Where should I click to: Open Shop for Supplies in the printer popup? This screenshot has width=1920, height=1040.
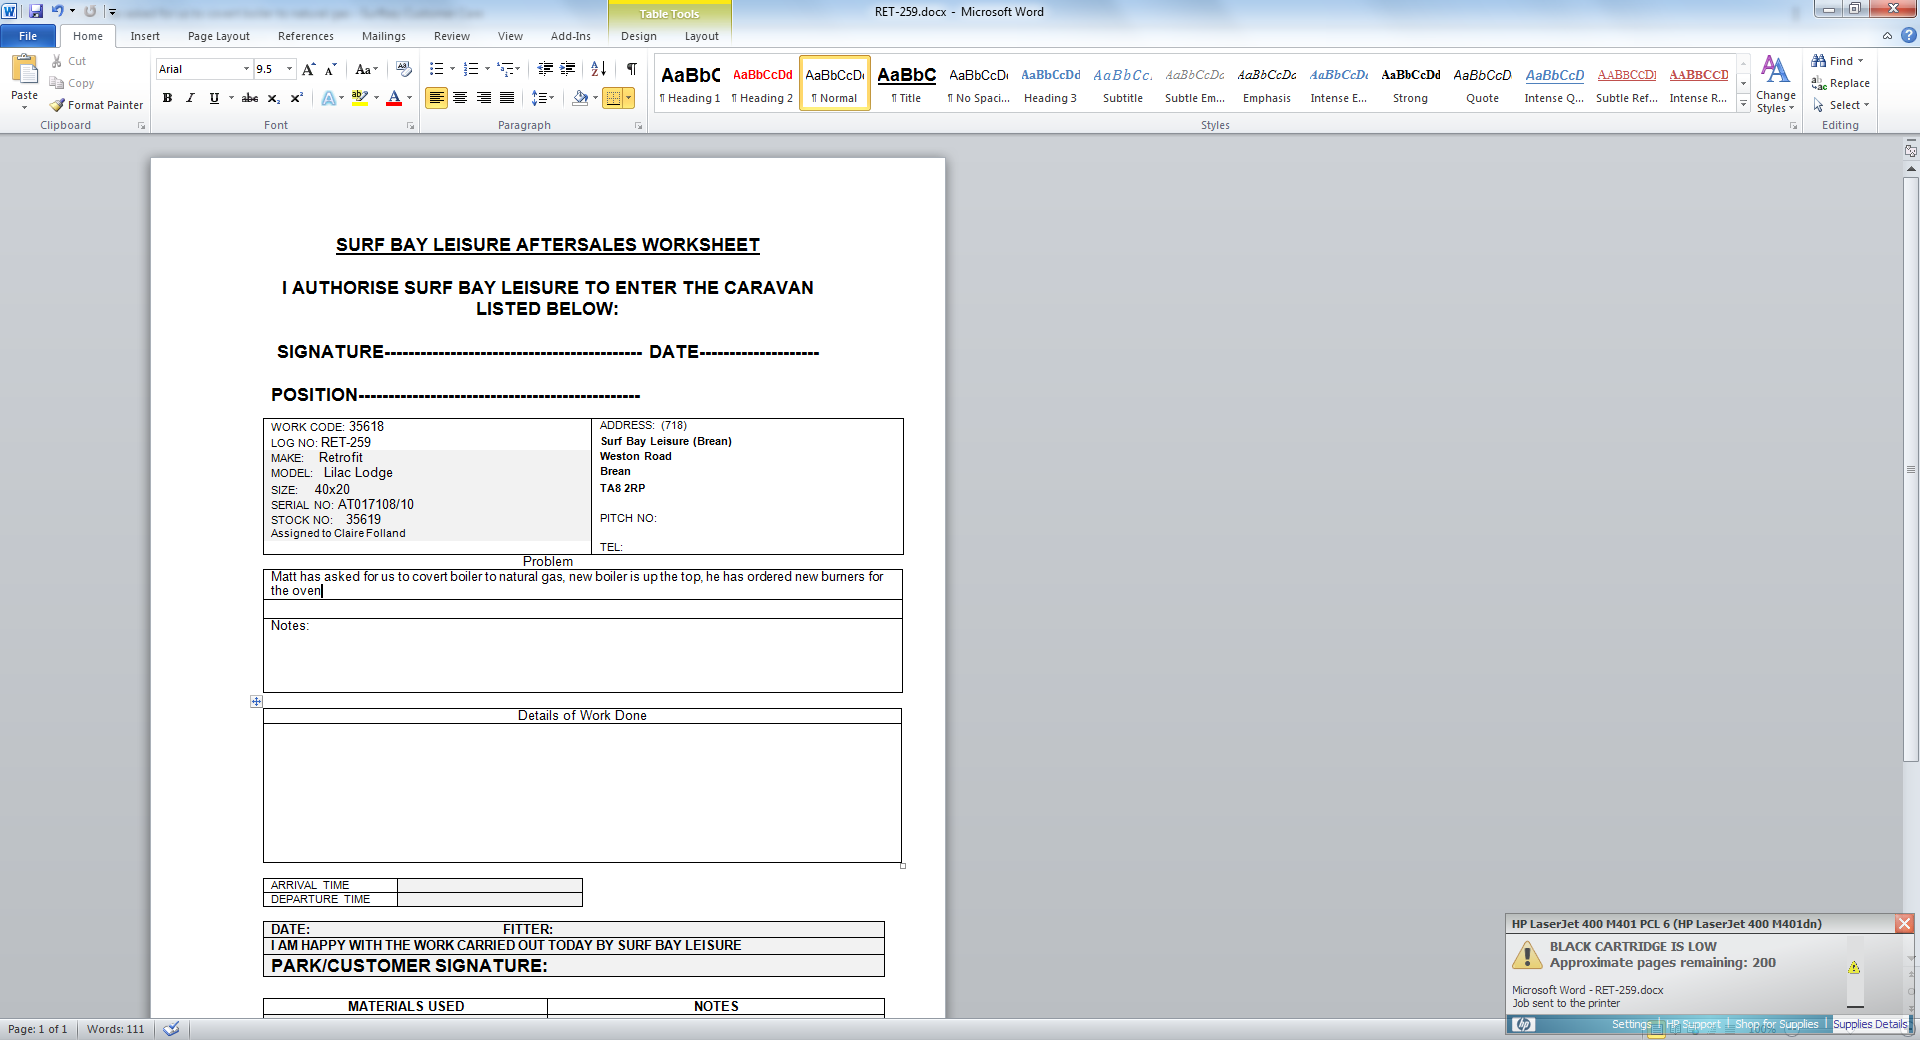[1777, 1025]
